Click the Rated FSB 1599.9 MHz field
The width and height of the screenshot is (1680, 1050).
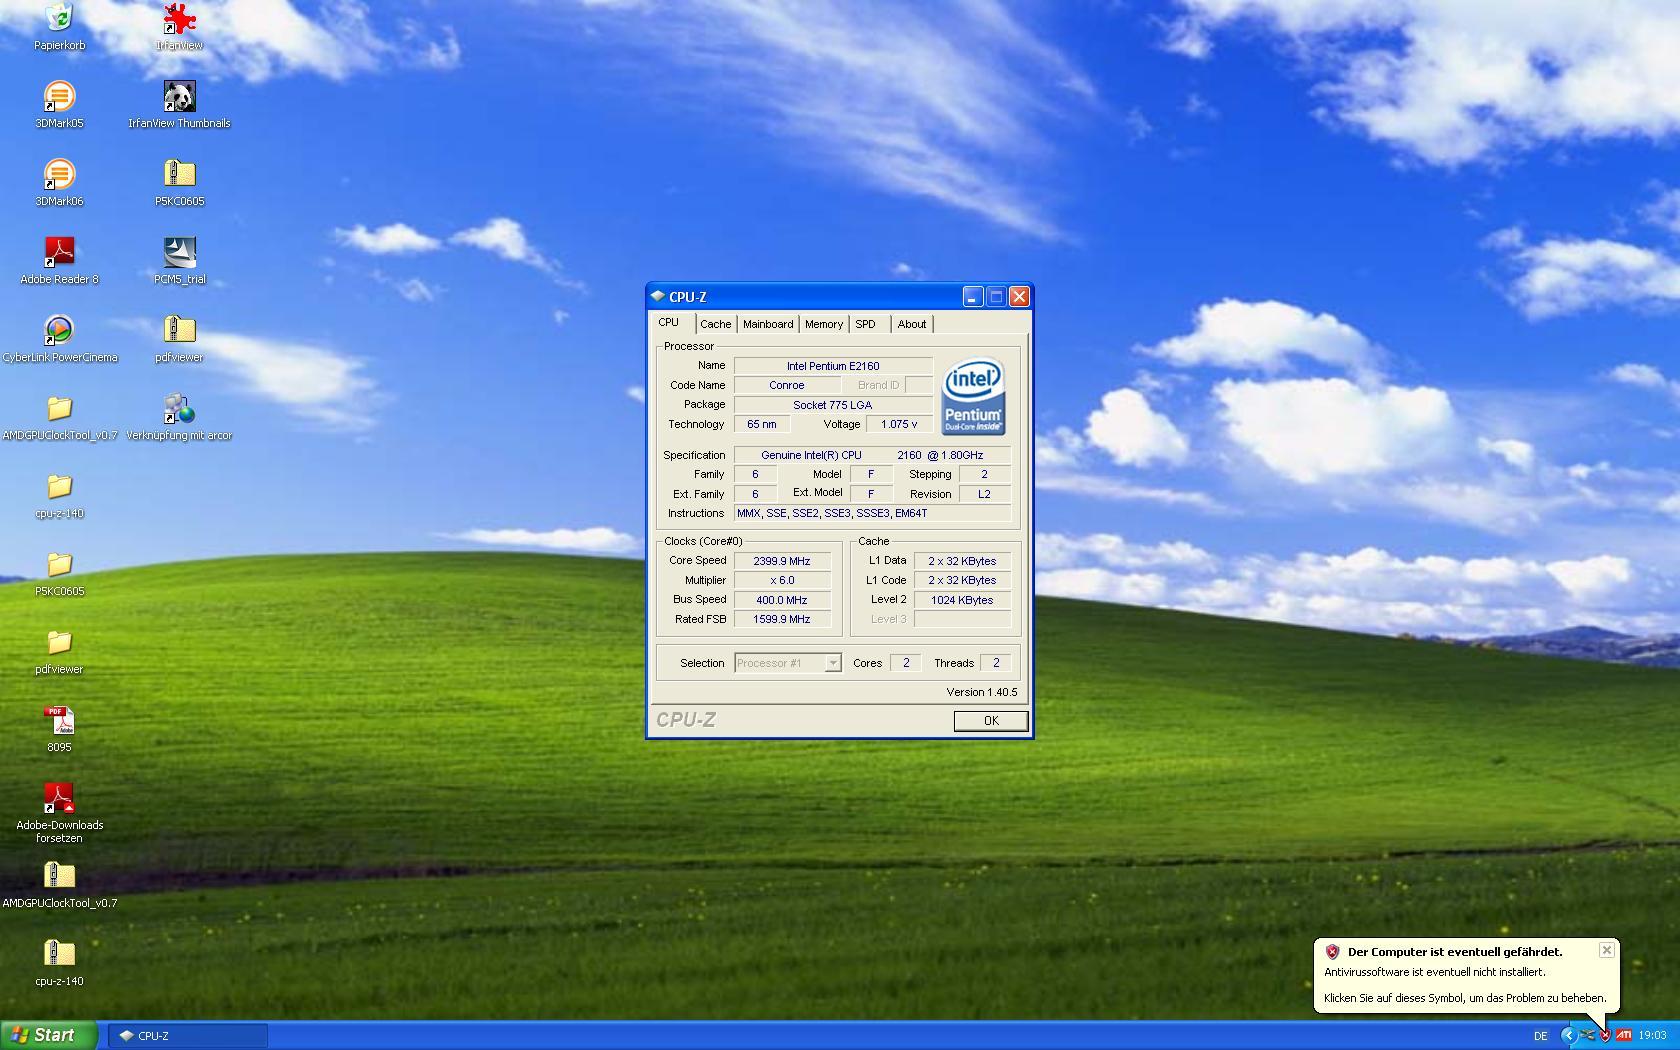[x=782, y=619]
